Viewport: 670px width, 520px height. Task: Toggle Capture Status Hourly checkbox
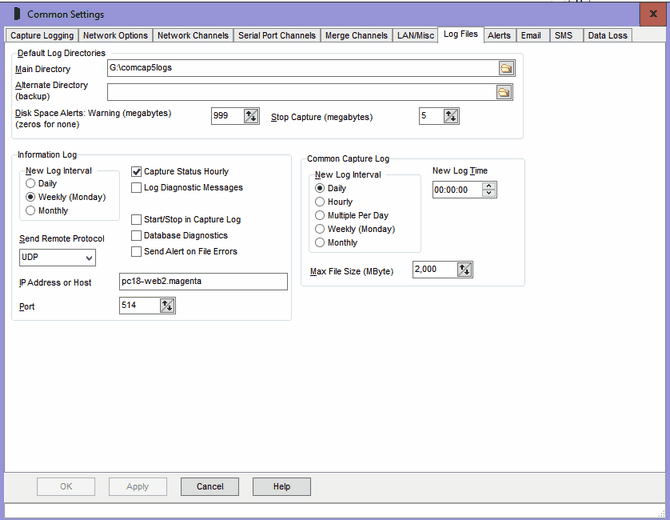tap(136, 172)
